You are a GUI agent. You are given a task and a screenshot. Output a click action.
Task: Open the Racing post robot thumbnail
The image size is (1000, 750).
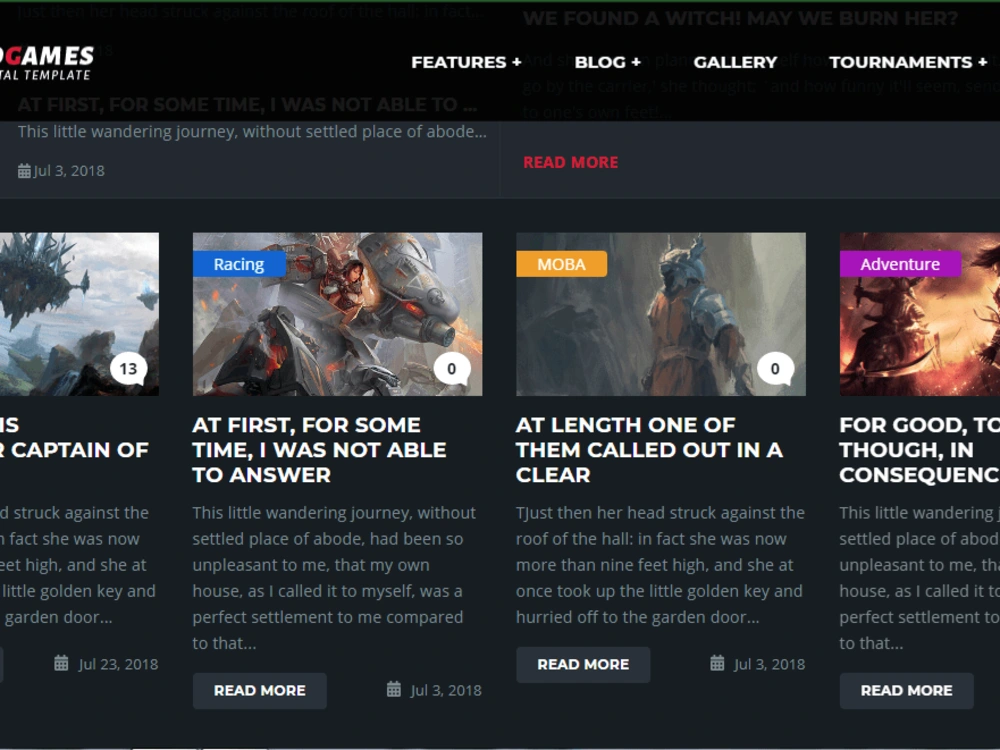pos(337,314)
